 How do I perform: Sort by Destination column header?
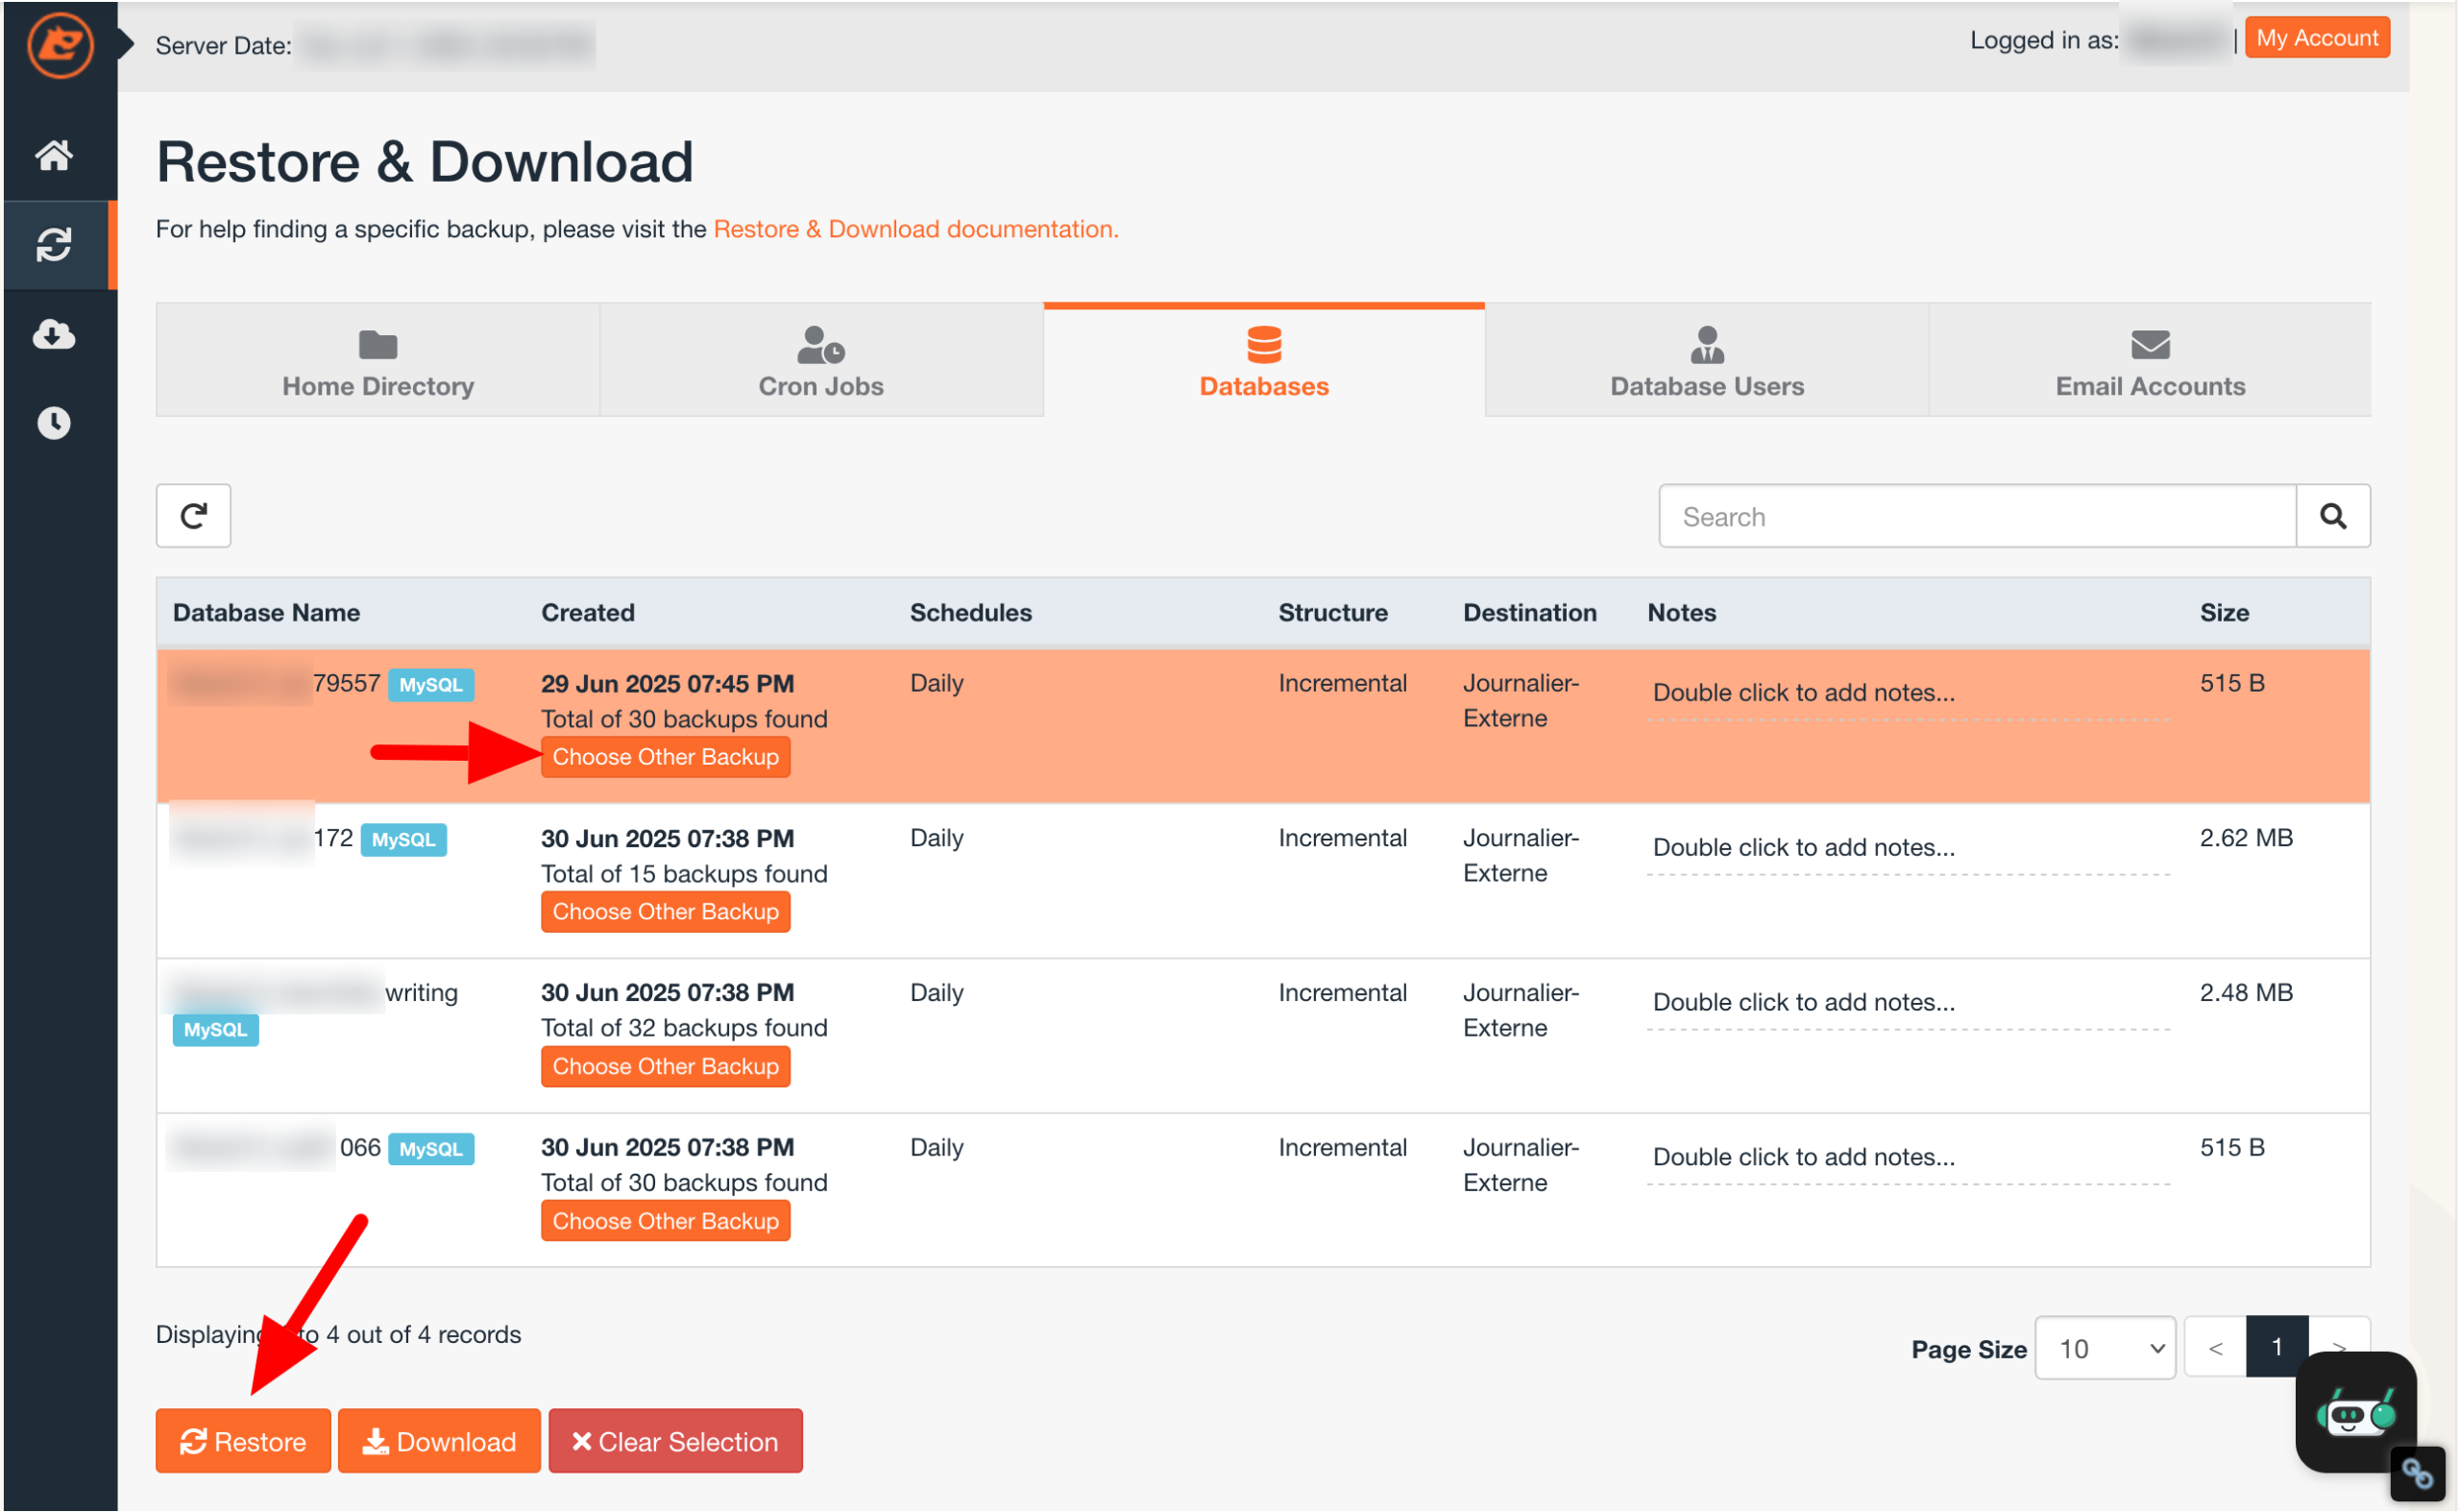(x=1530, y=613)
